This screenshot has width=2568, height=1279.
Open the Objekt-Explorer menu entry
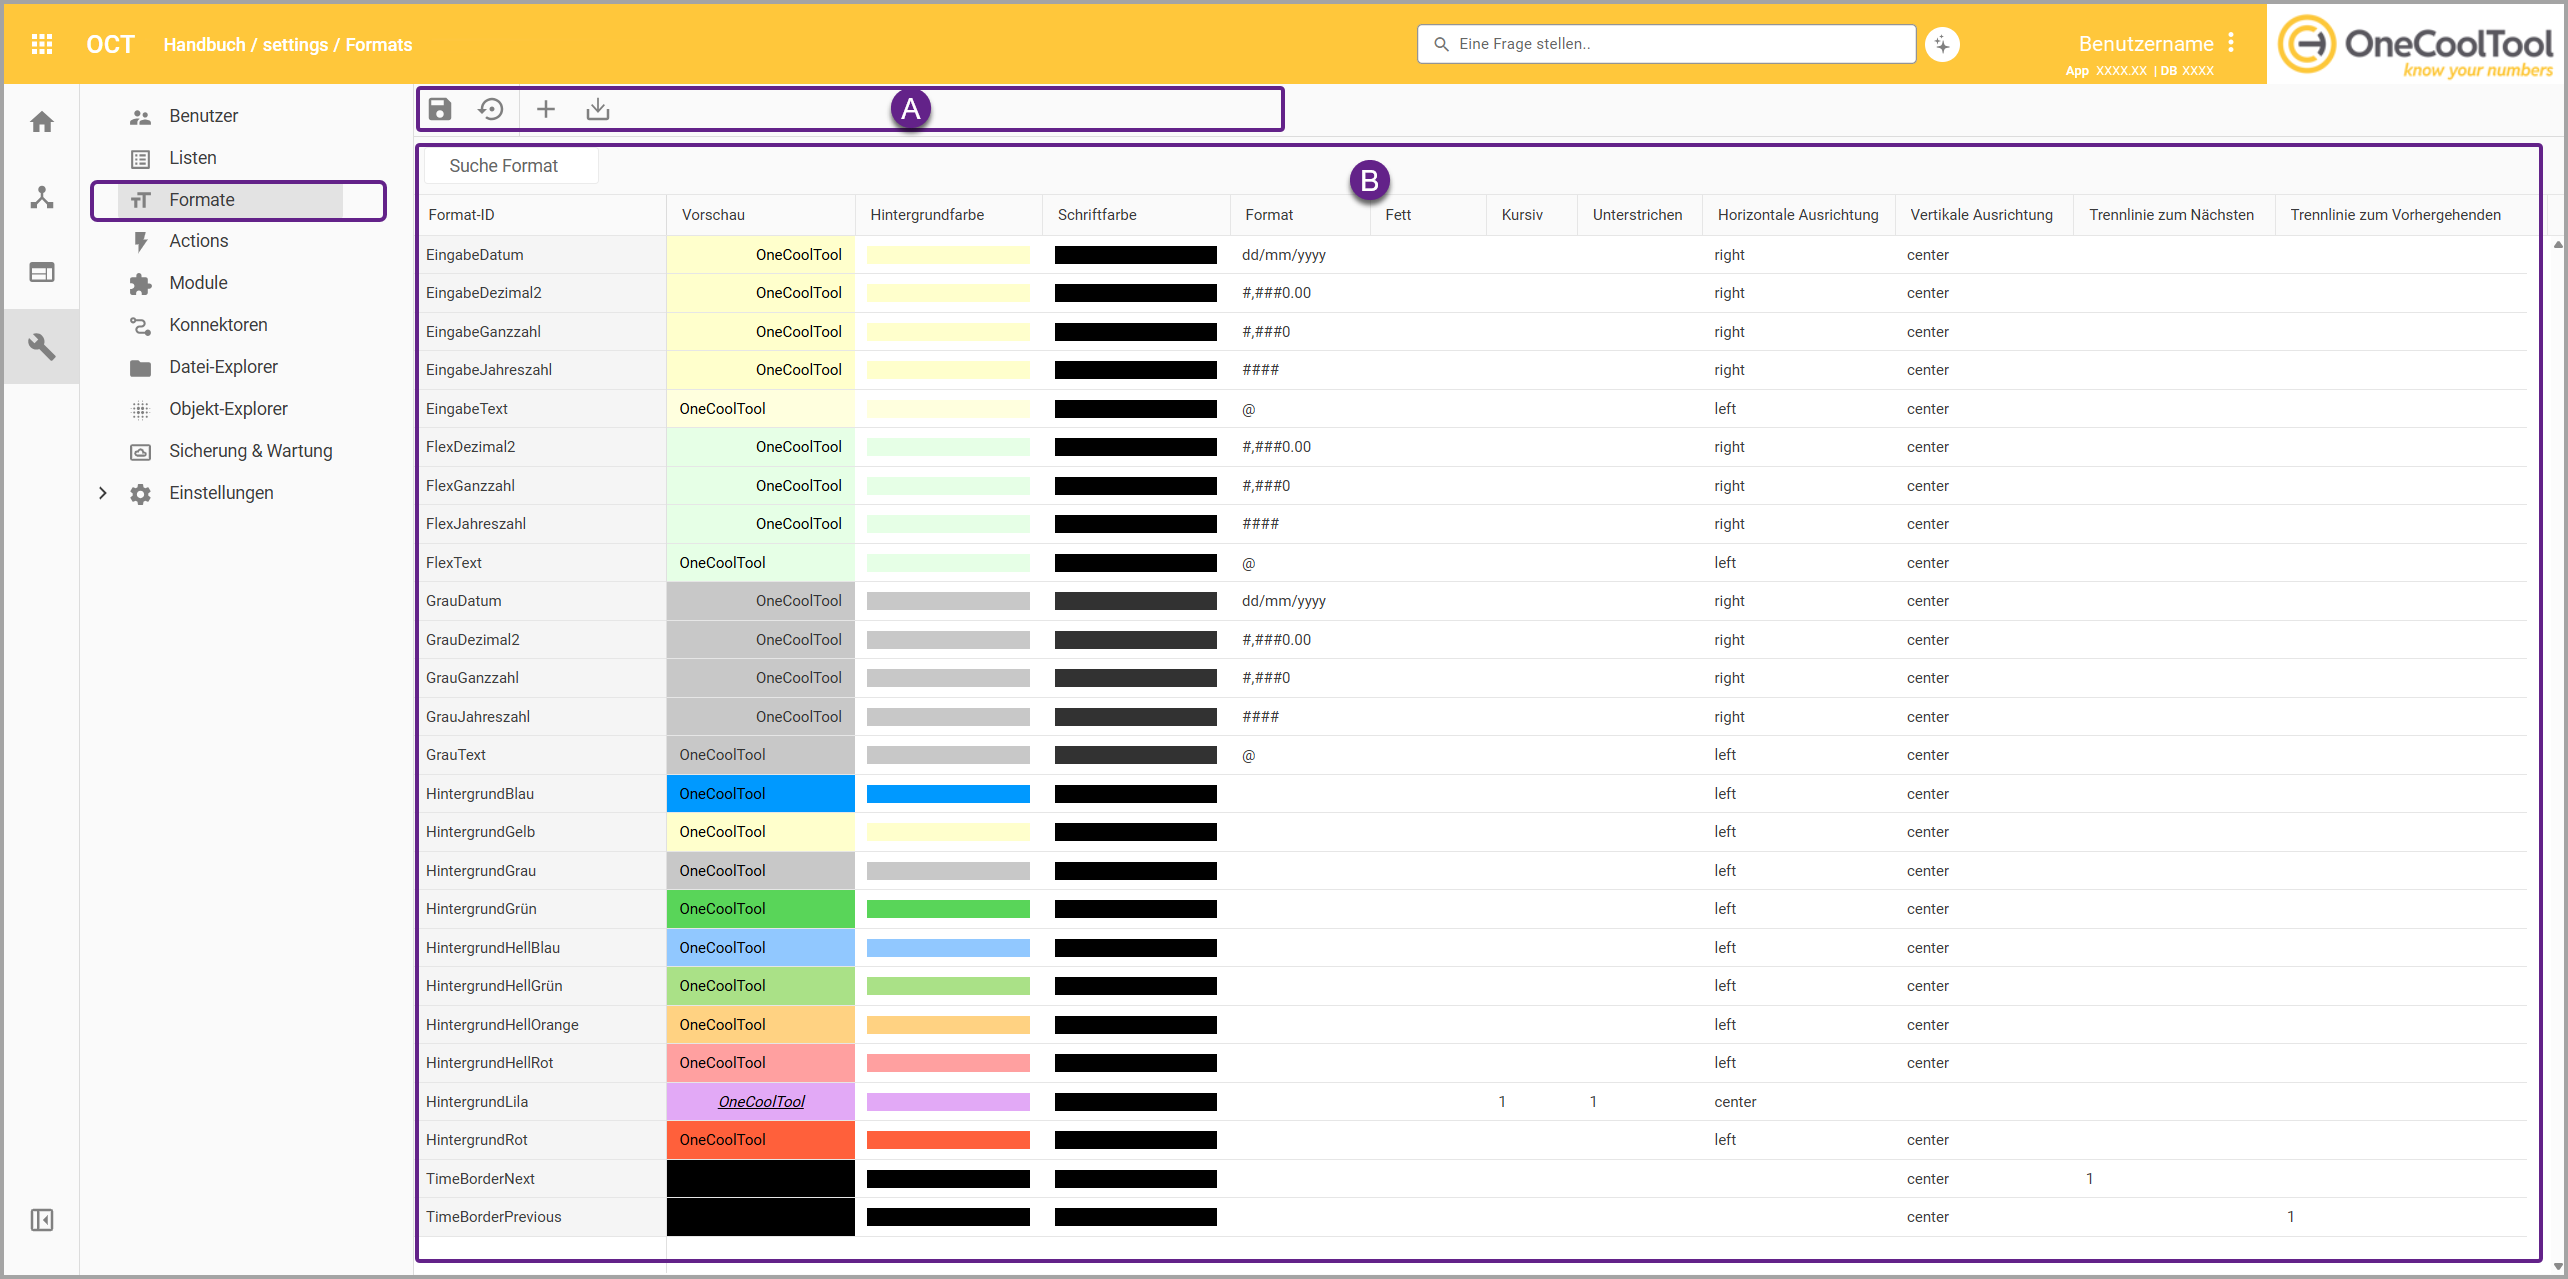pos(229,409)
